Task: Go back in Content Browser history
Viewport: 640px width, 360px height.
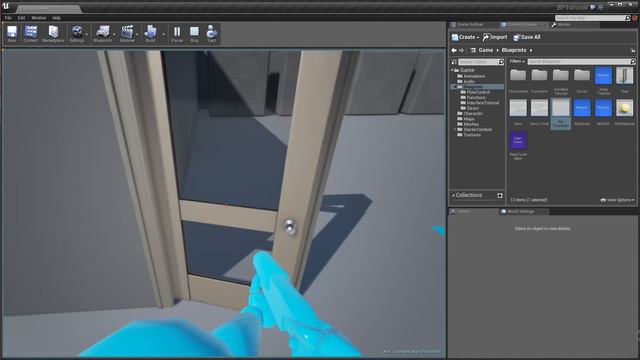Action: click(454, 50)
